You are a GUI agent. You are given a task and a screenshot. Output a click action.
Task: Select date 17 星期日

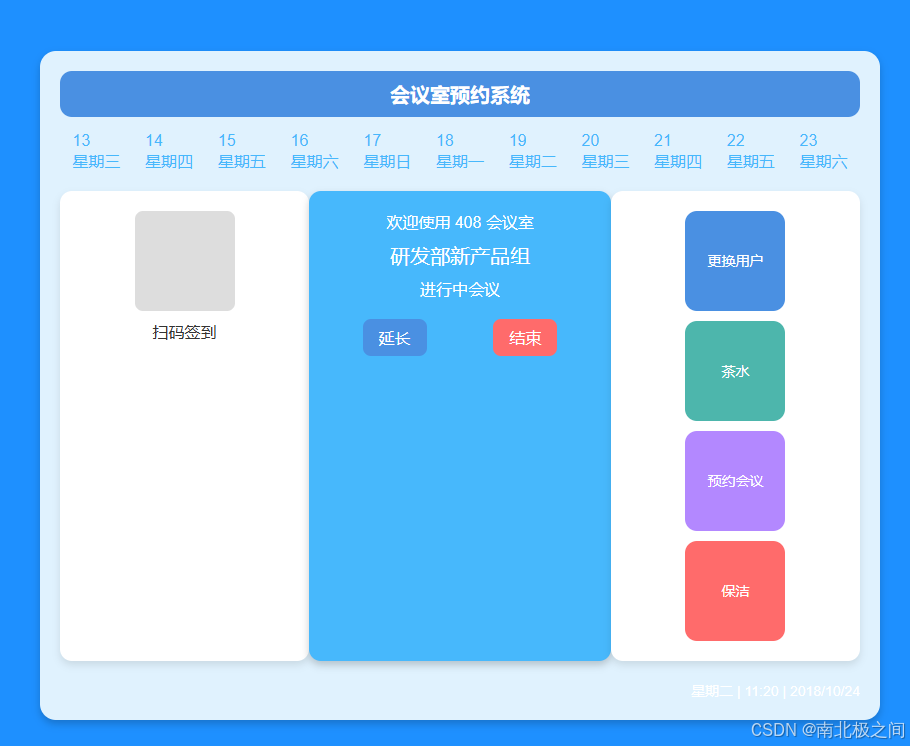[387, 151]
